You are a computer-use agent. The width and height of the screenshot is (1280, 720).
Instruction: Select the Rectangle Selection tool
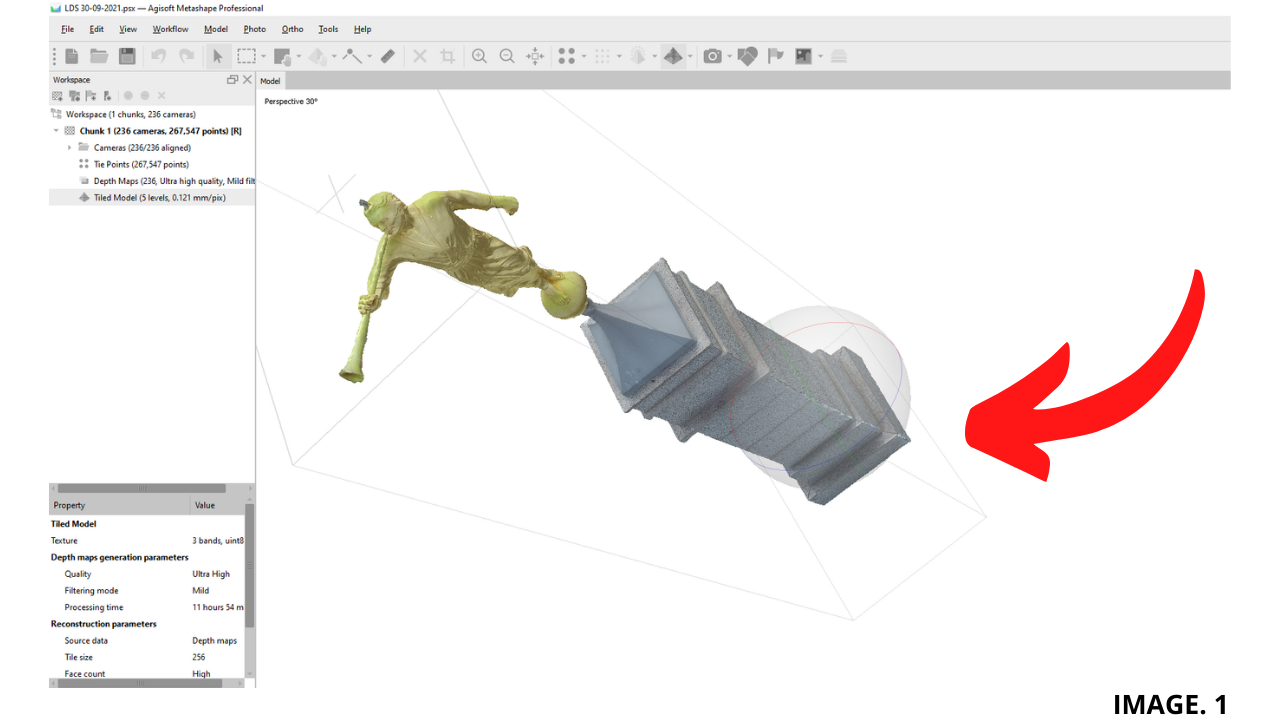(x=246, y=56)
